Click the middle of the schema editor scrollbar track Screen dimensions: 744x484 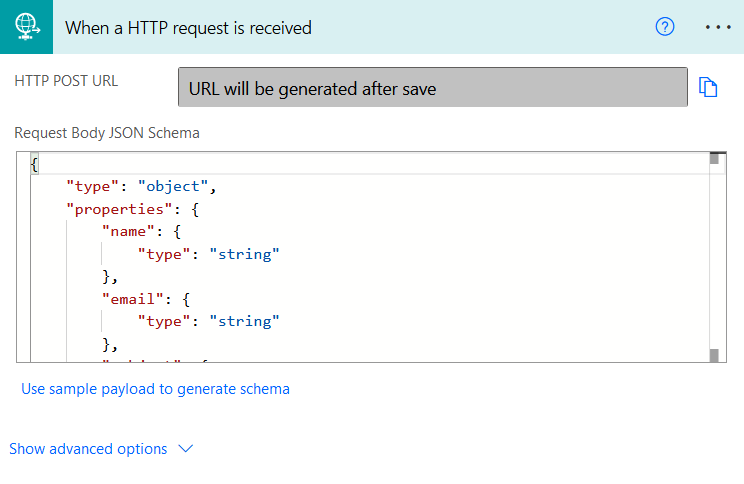point(714,256)
